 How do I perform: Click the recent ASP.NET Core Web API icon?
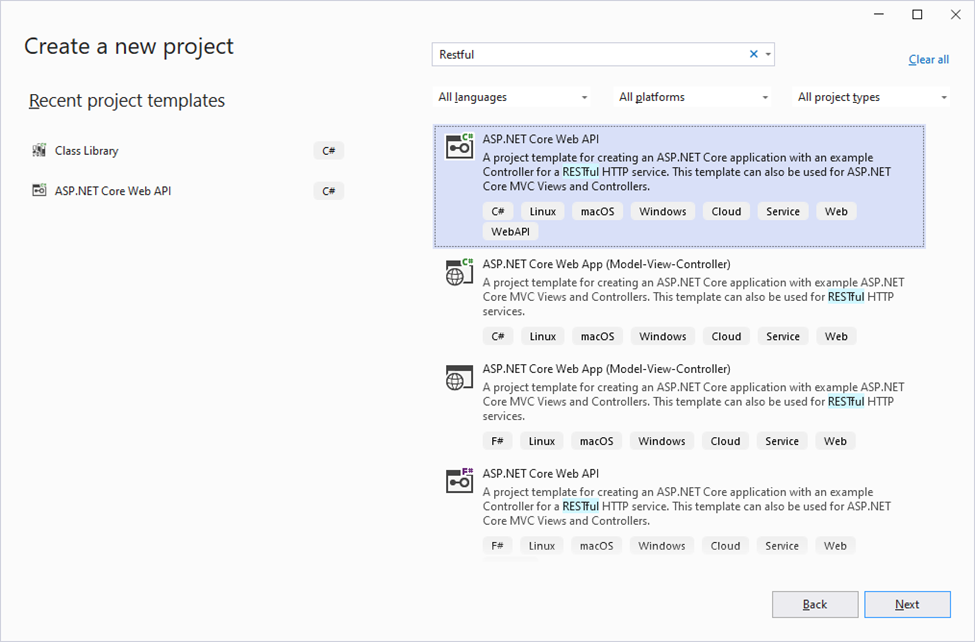(39, 190)
